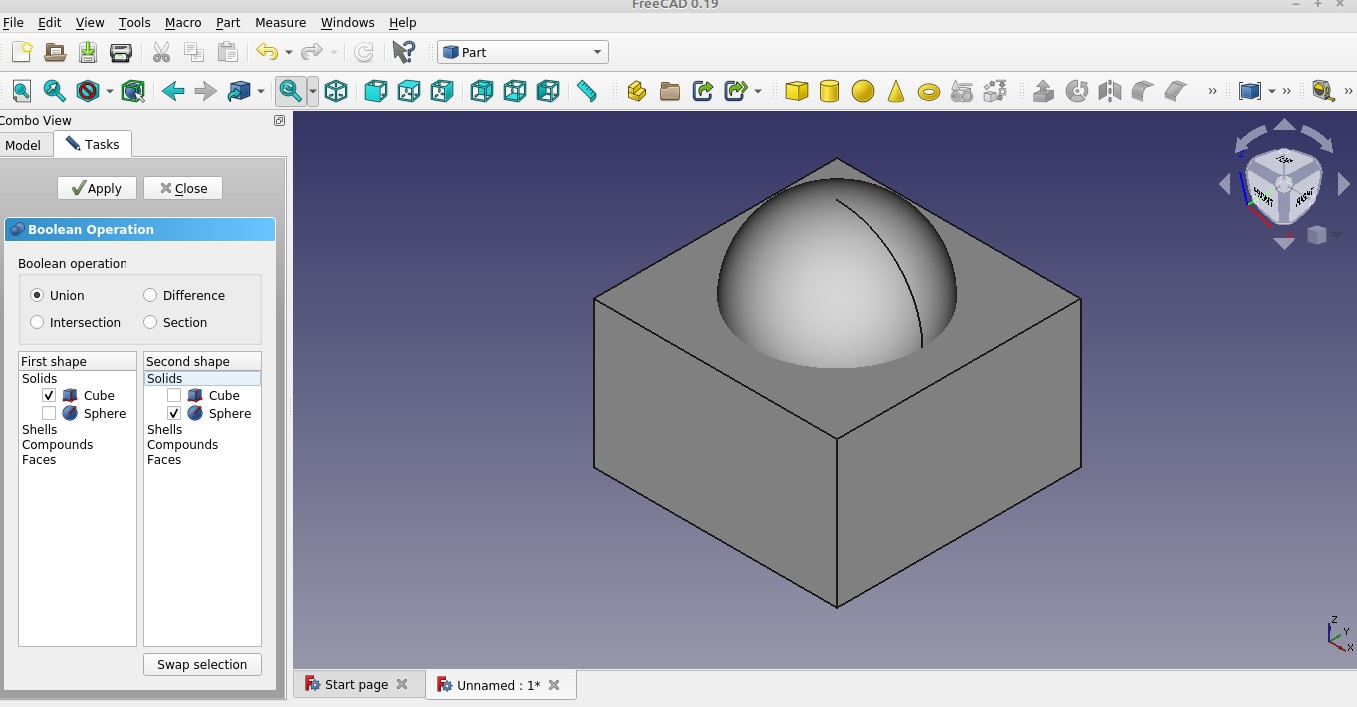Click the yellow sphere primitive icon
This screenshot has width=1357, height=707.
[862, 92]
